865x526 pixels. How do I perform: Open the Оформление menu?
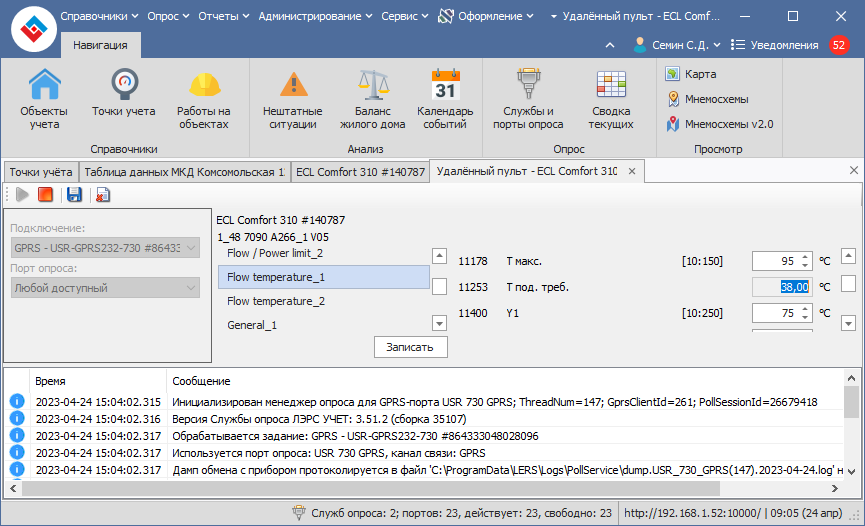(x=486, y=17)
